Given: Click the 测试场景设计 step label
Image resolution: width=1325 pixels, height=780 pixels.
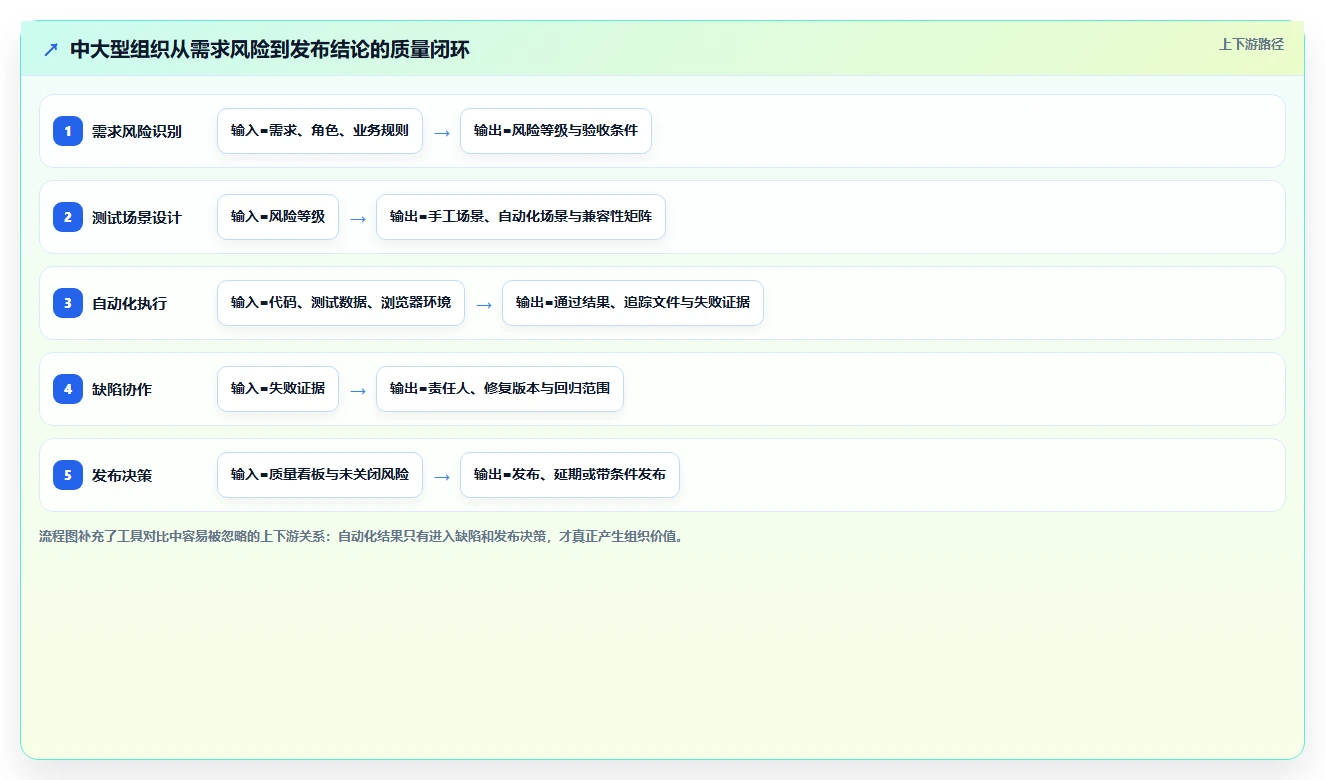Looking at the screenshot, I should [137, 217].
